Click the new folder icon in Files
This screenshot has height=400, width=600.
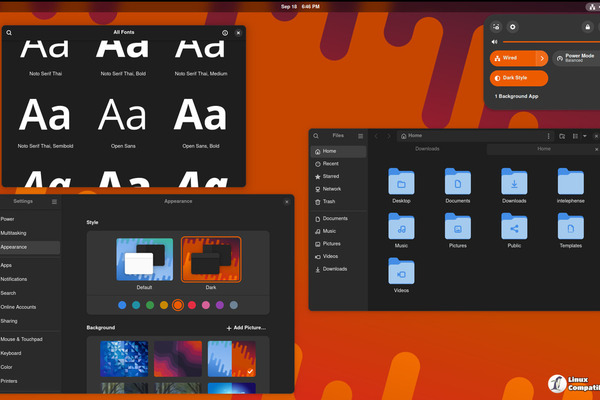tap(562, 135)
